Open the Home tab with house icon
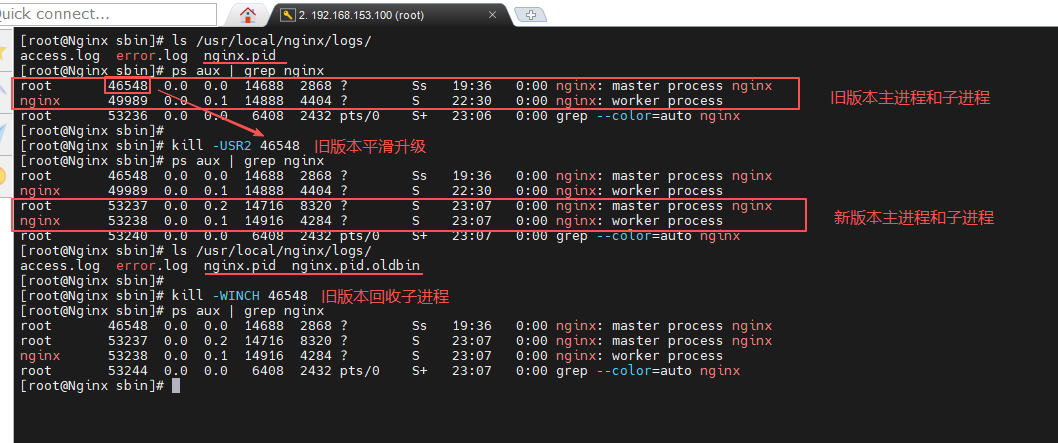The image size is (1058, 443). 248,14
